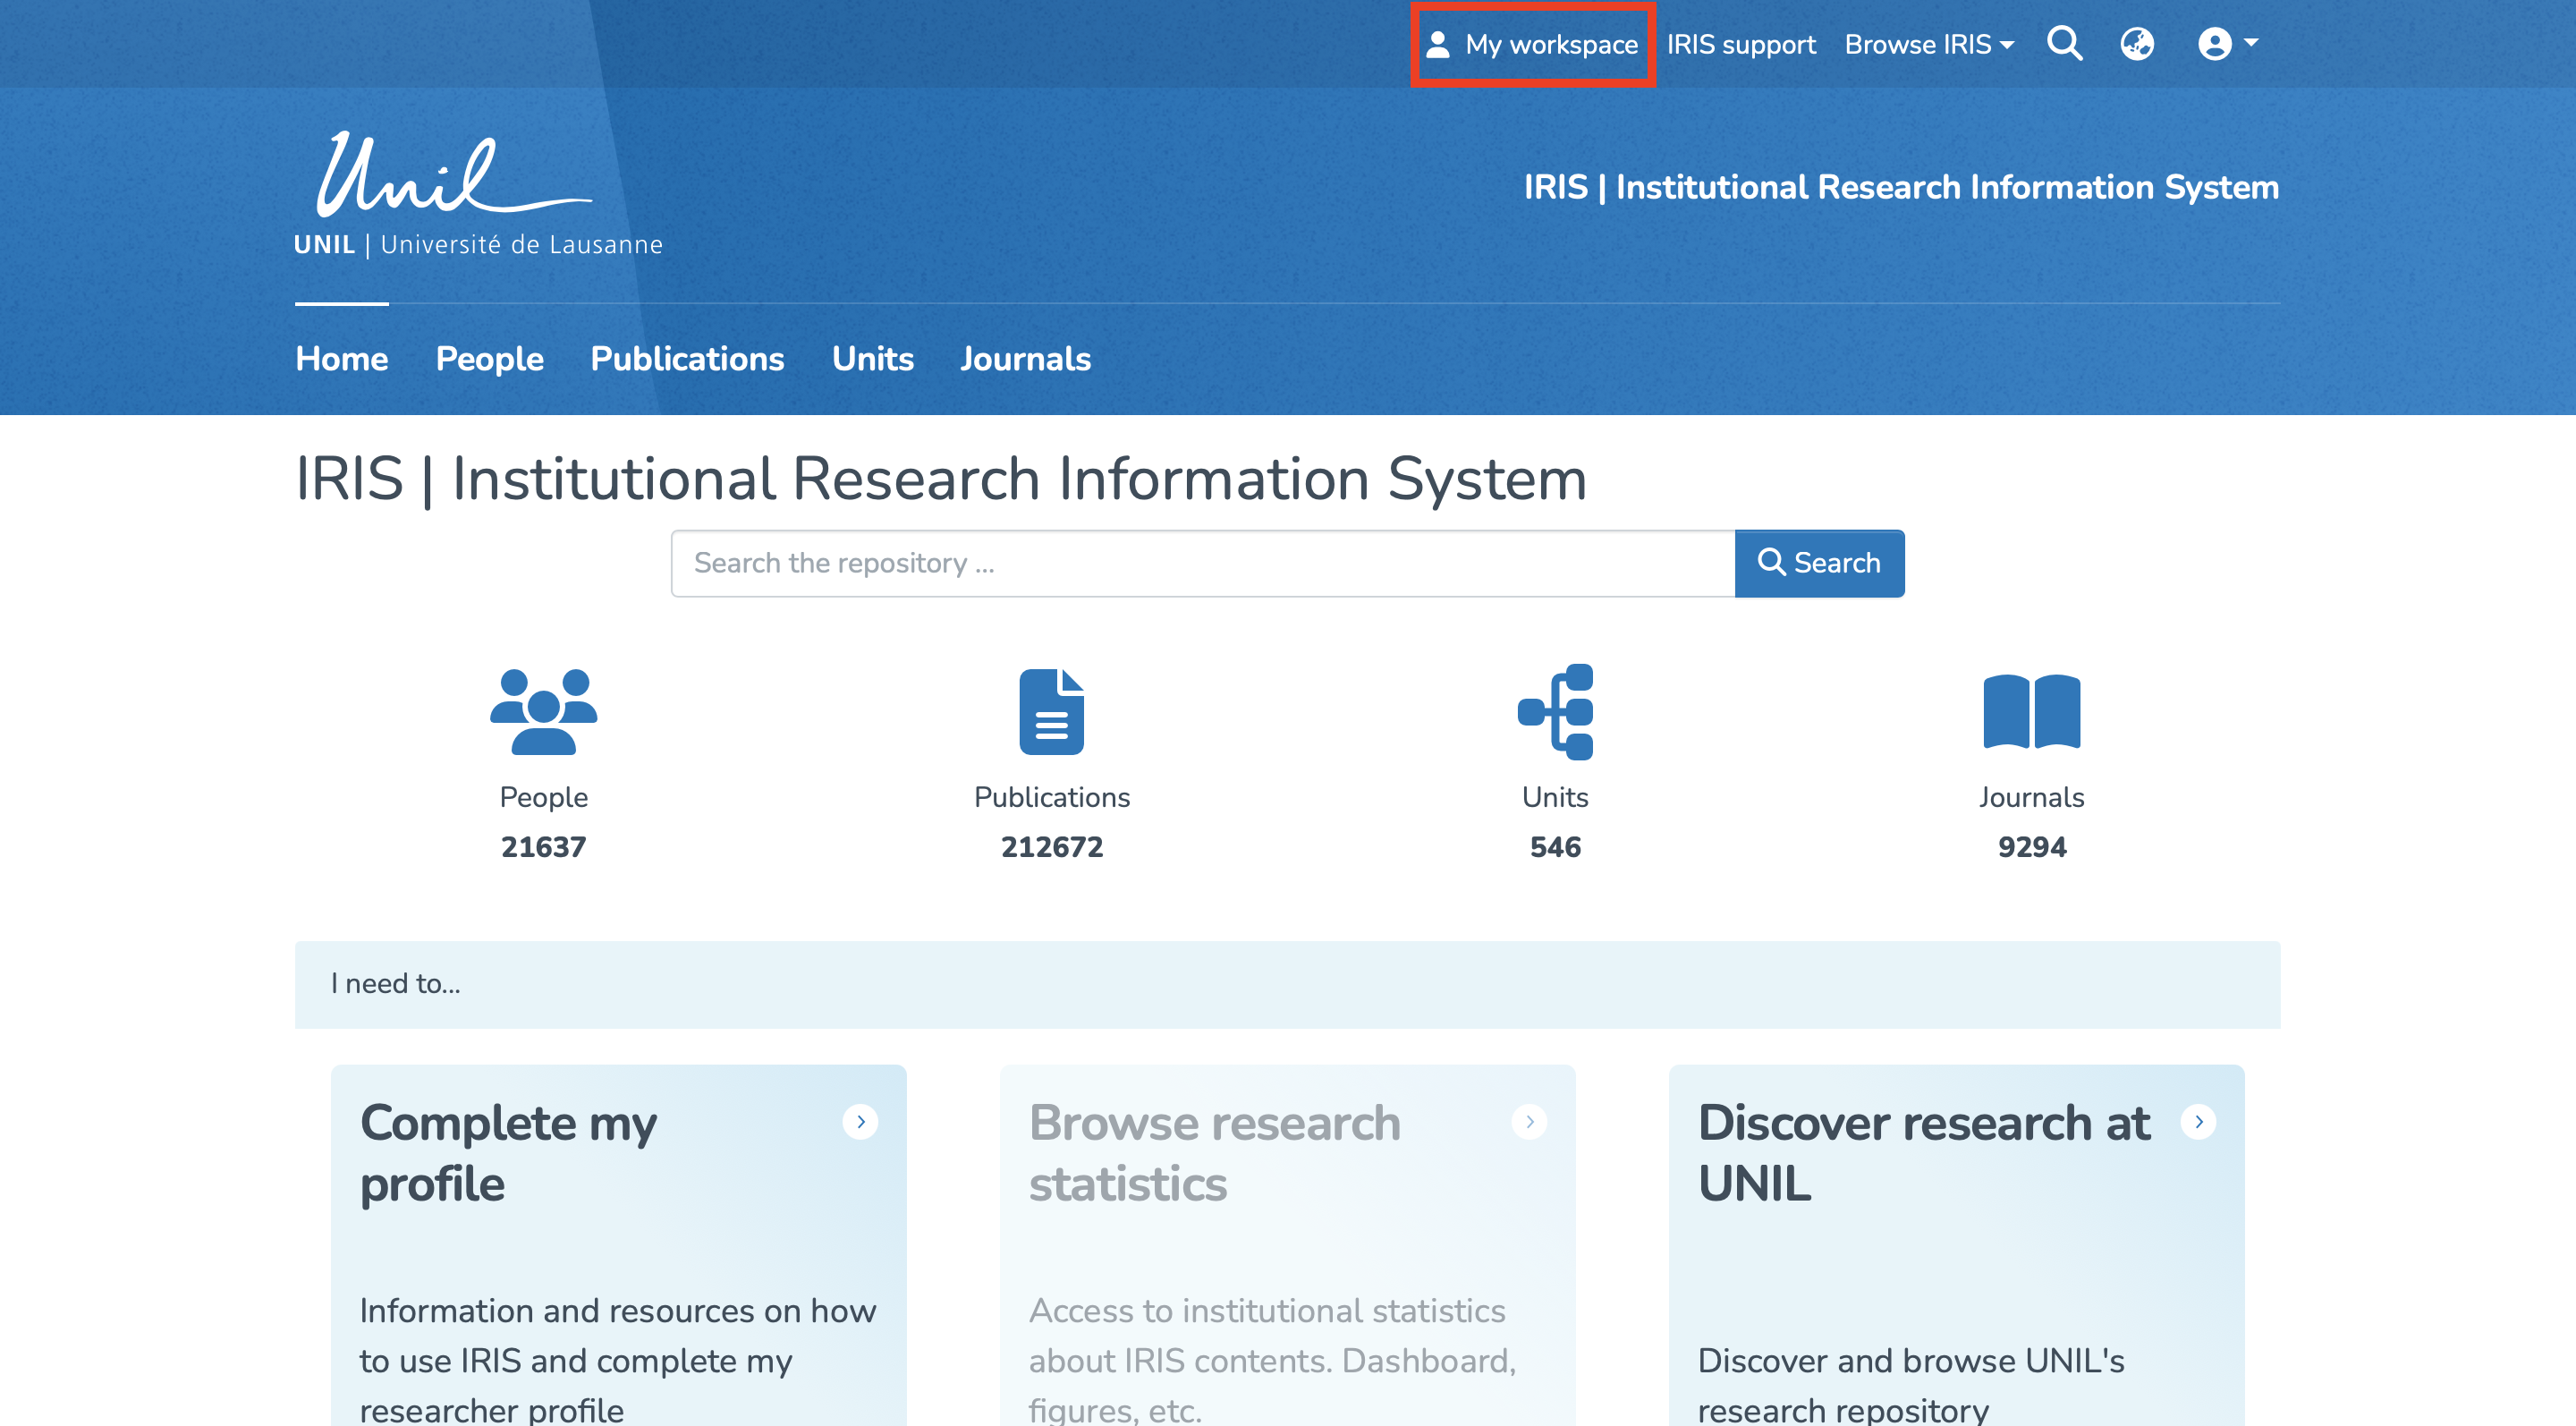Image resolution: width=2576 pixels, height=1426 pixels.
Task: Select the Journals navigation tab
Action: tap(1025, 359)
